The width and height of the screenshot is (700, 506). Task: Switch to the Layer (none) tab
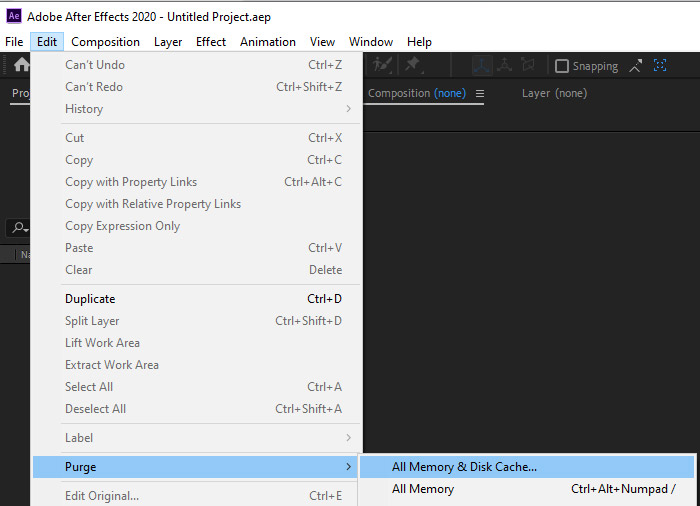554,93
